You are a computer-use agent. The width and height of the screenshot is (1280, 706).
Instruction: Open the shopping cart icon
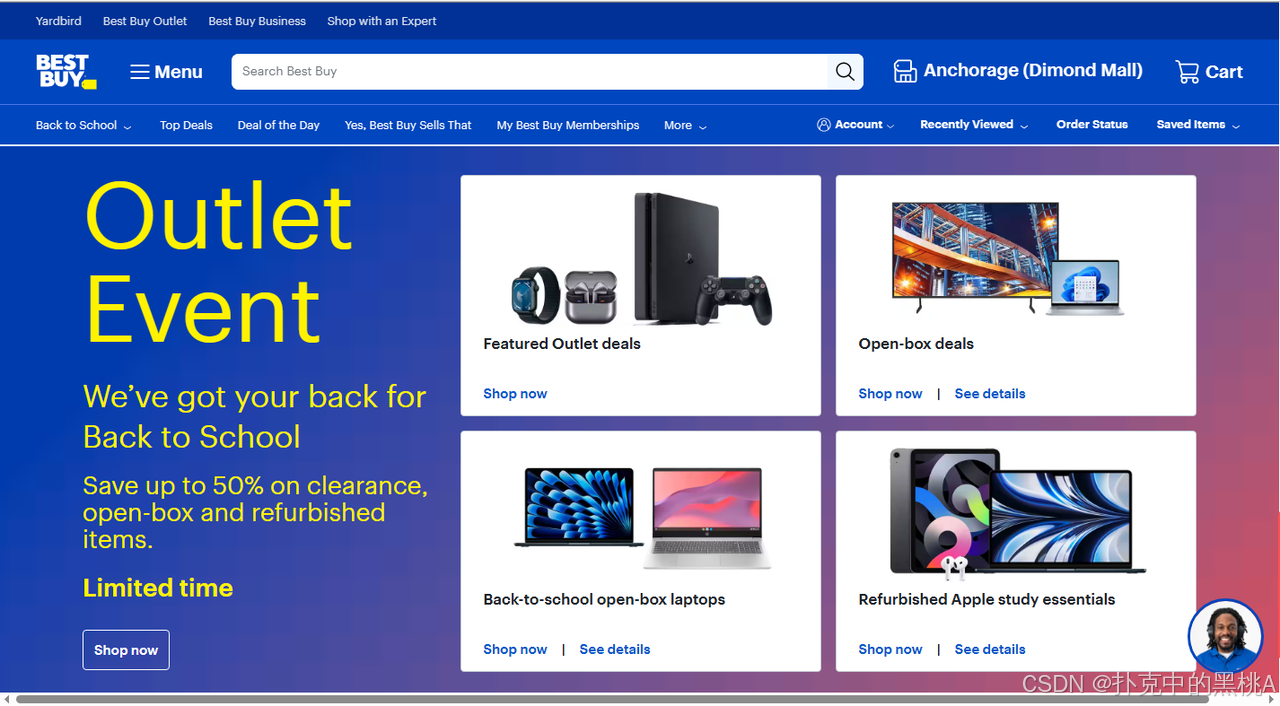pos(1187,71)
